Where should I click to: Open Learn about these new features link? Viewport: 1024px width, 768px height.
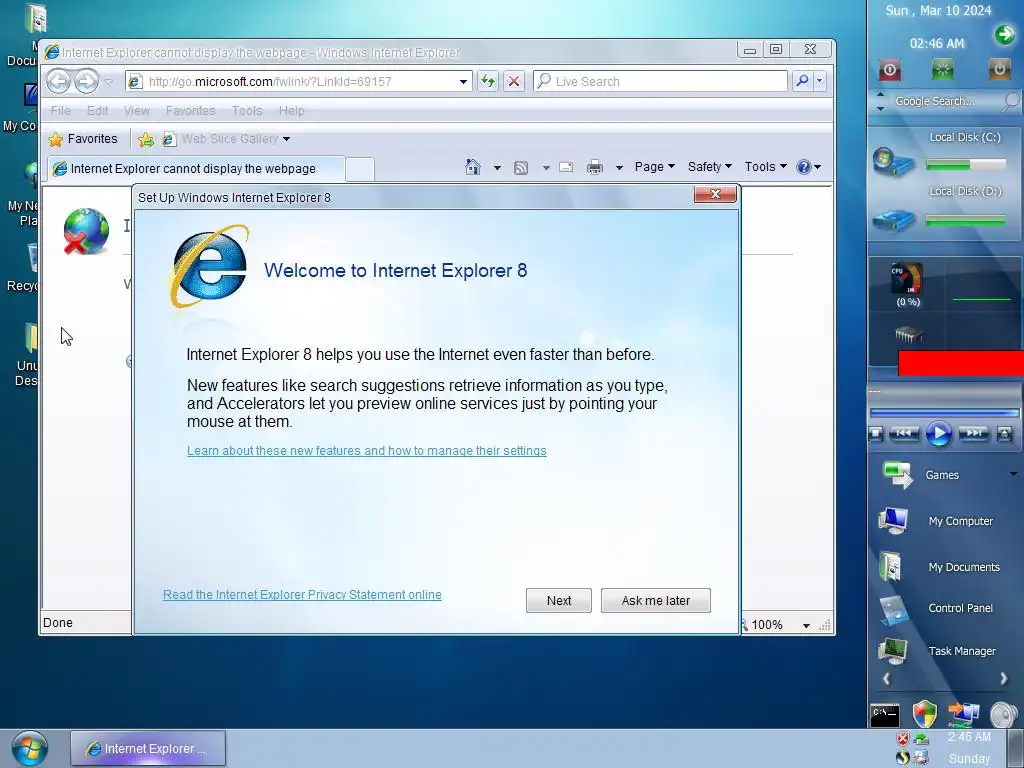[x=366, y=451]
